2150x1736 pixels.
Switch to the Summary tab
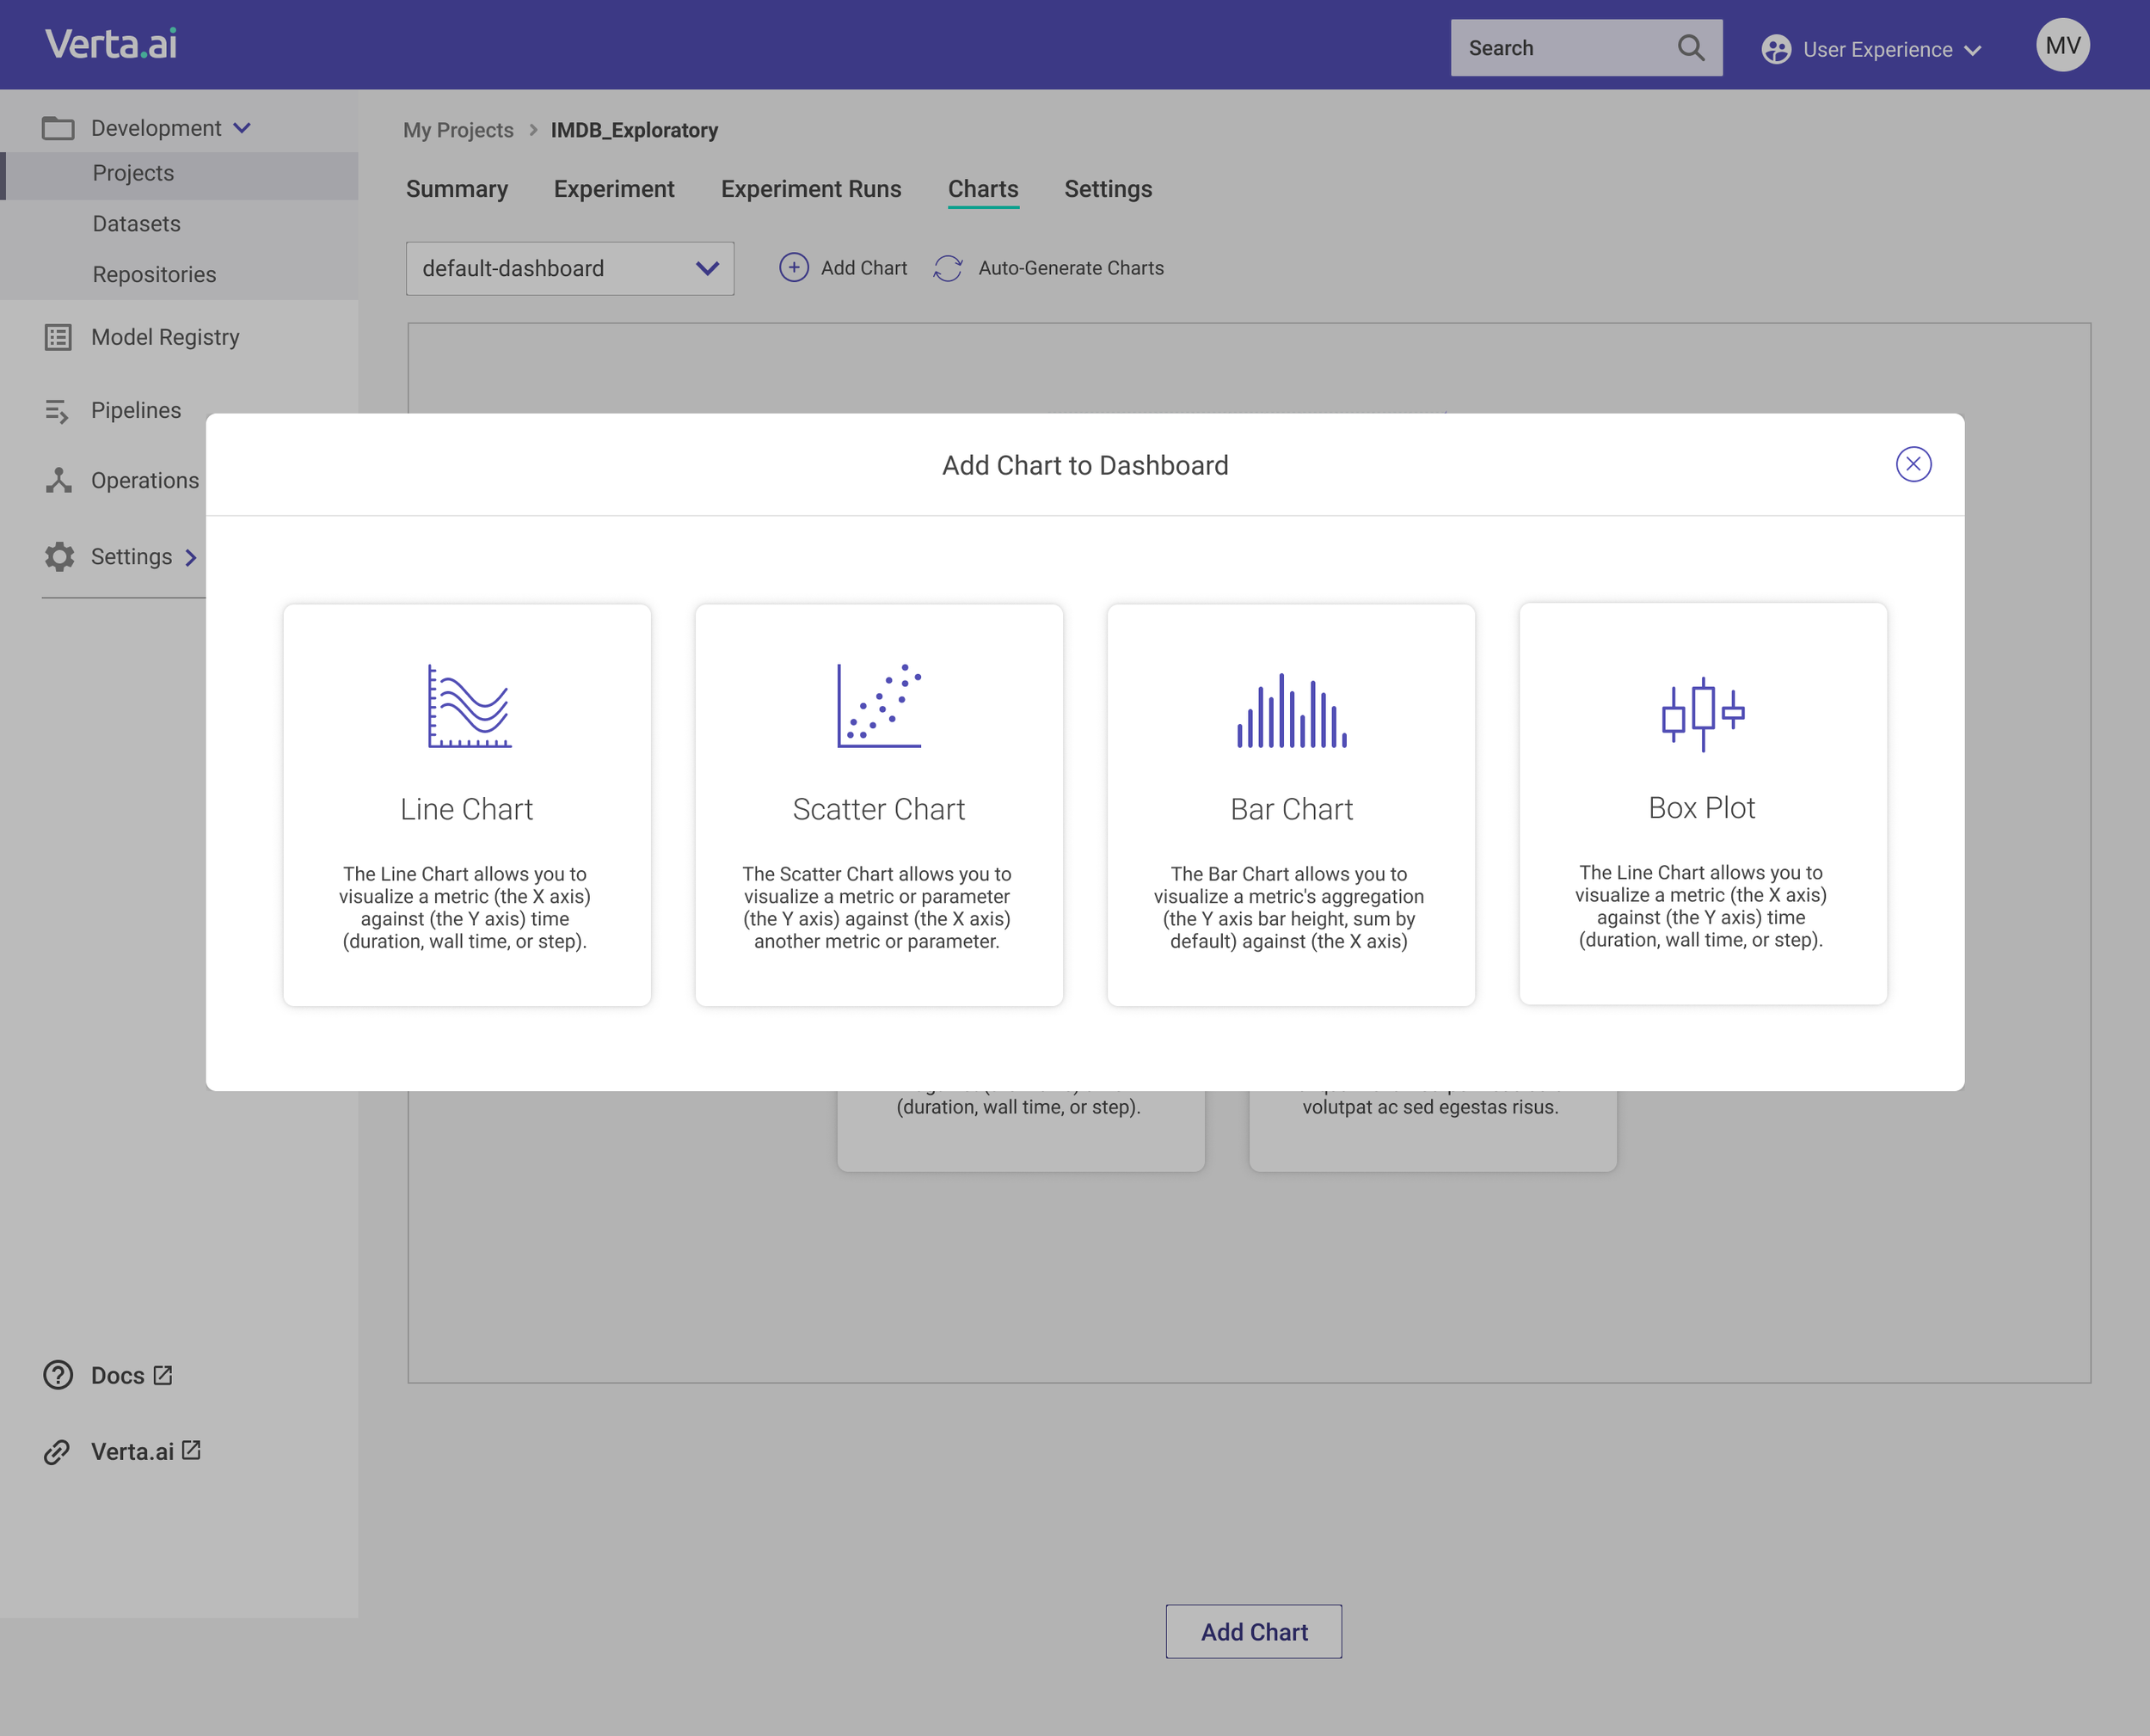(x=457, y=189)
